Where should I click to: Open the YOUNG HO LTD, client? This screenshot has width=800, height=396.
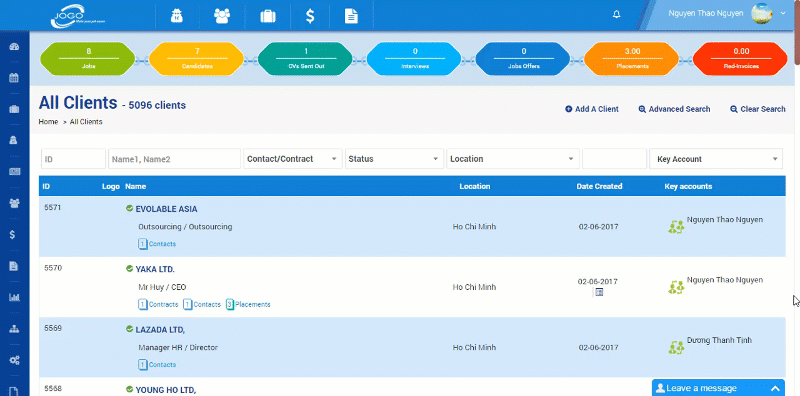coord(166,390)
